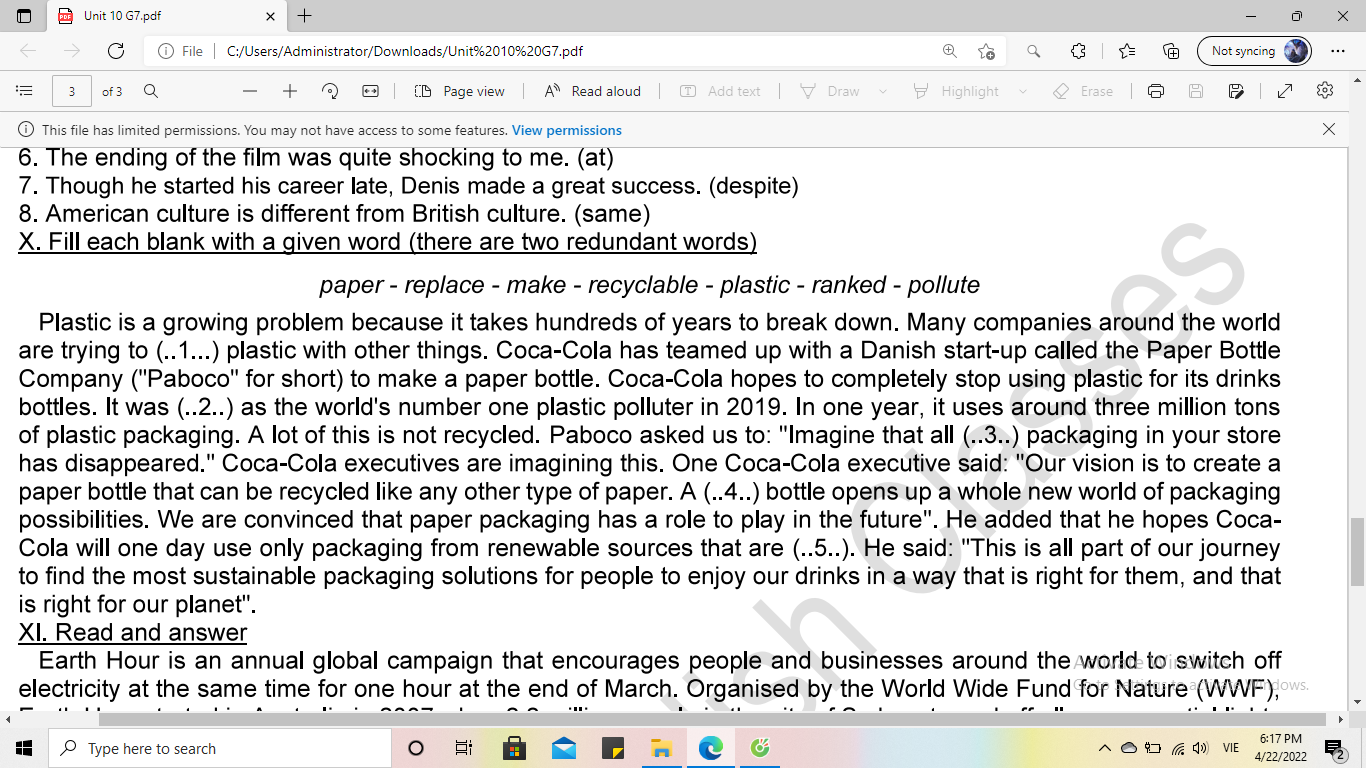
Task: Open Task View on taskbar
Action: [464, 748]
